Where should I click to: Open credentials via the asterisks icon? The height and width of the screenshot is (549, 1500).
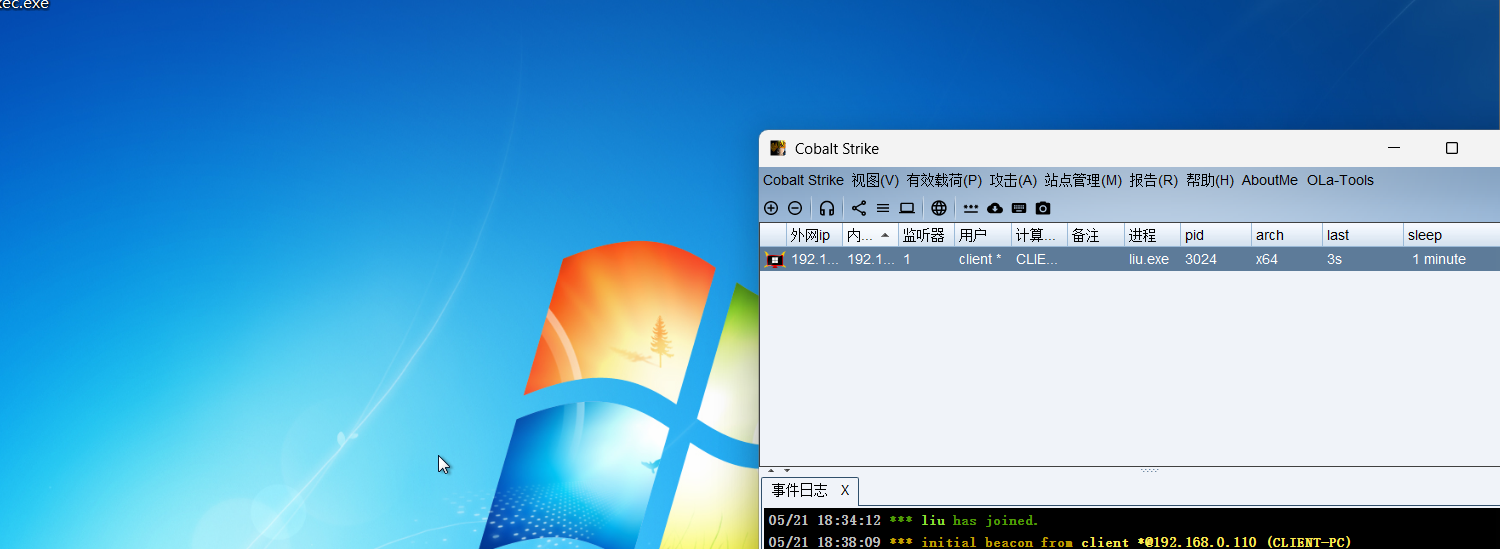coord(971,208)
